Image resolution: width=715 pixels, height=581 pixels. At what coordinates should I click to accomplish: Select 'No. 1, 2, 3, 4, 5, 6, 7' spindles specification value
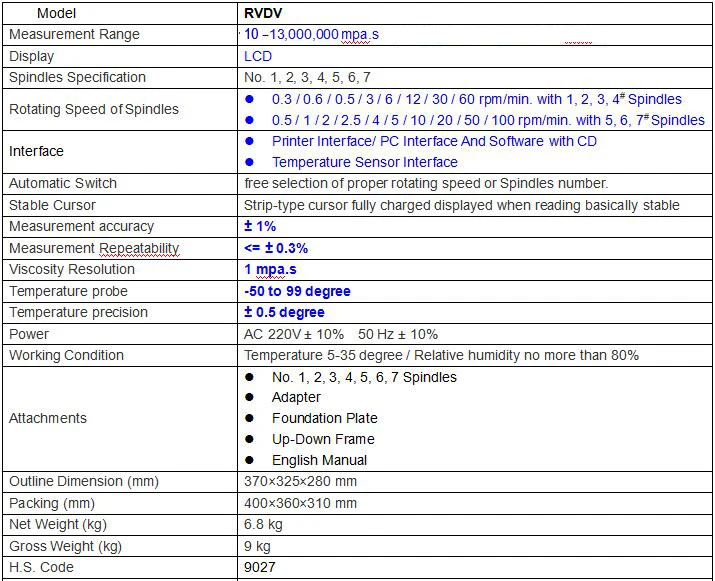click(307, 77)
